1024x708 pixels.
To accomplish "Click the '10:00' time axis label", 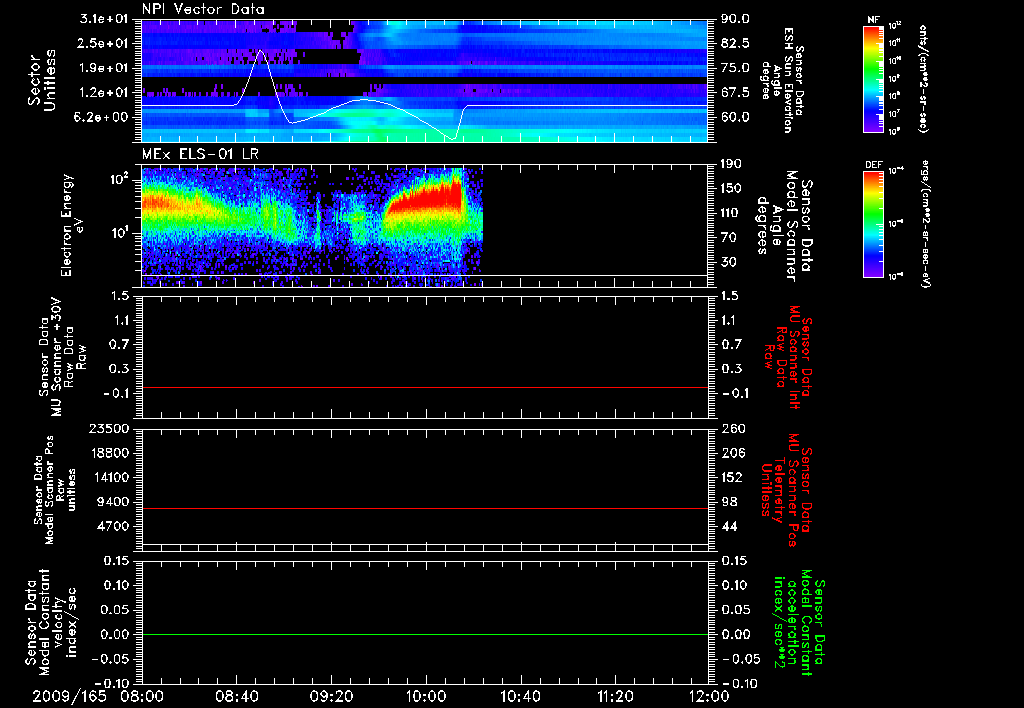I will tap(426, 697).
